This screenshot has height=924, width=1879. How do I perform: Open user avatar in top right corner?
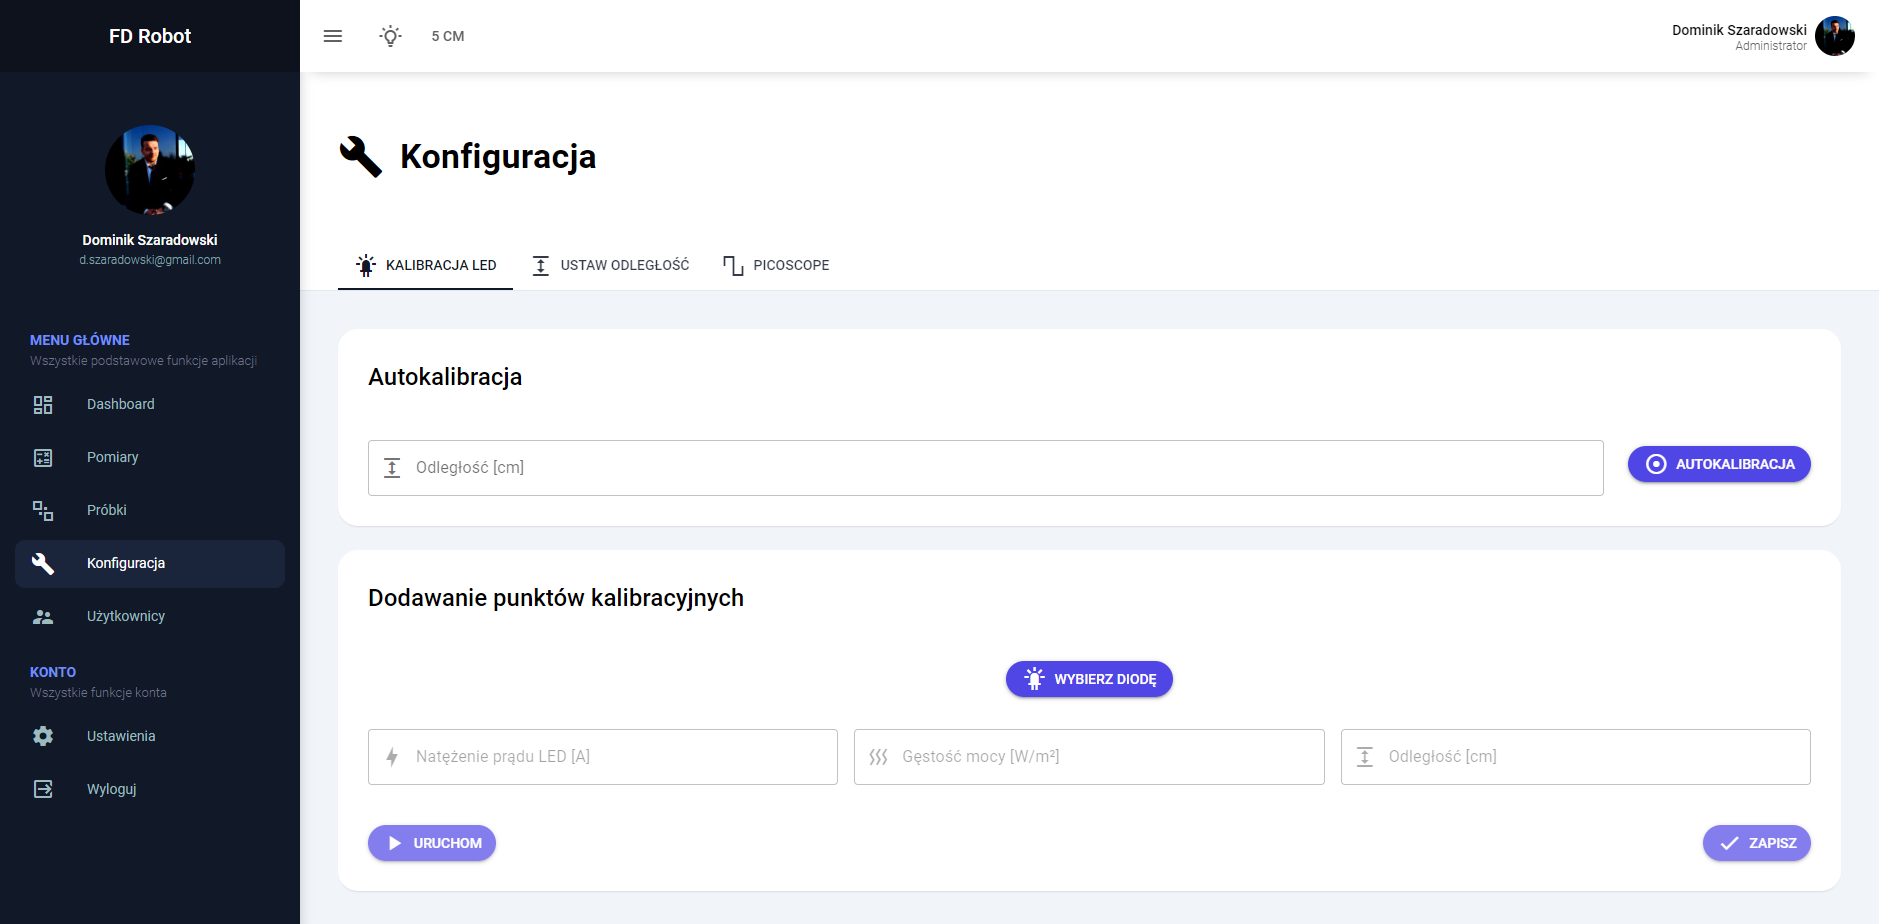pyautogui.click(x=1834, y=36)
